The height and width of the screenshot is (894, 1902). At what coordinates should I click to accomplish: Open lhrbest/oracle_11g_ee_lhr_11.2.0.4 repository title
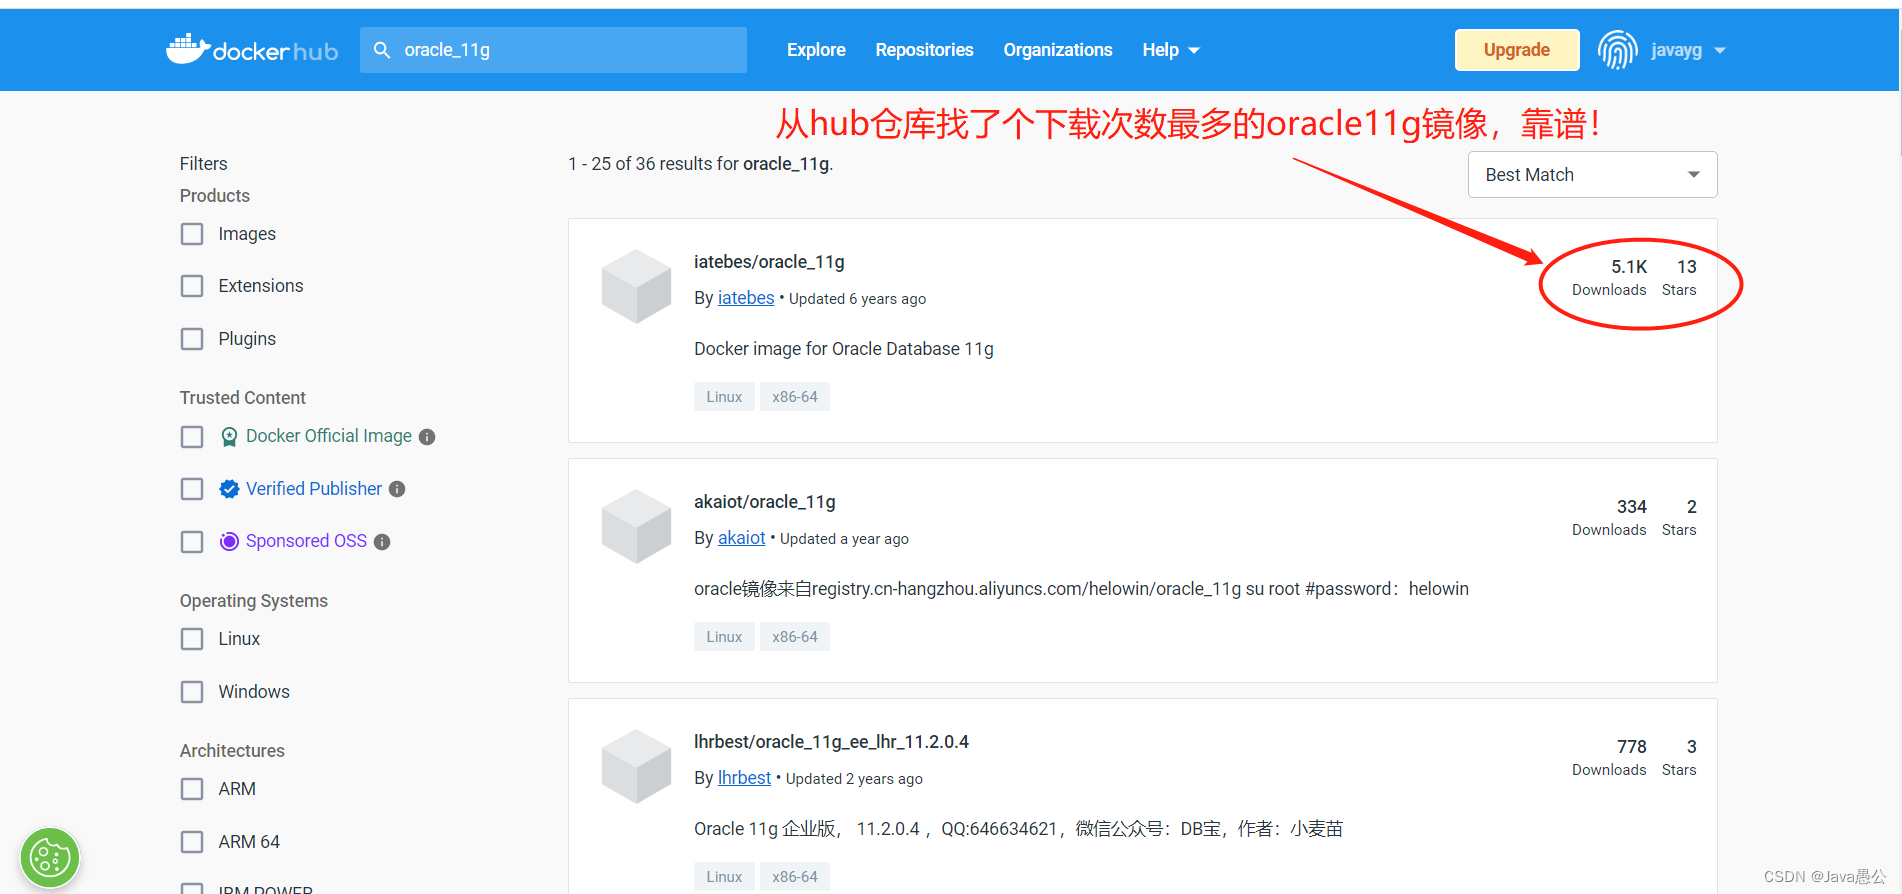coord(831,742)
